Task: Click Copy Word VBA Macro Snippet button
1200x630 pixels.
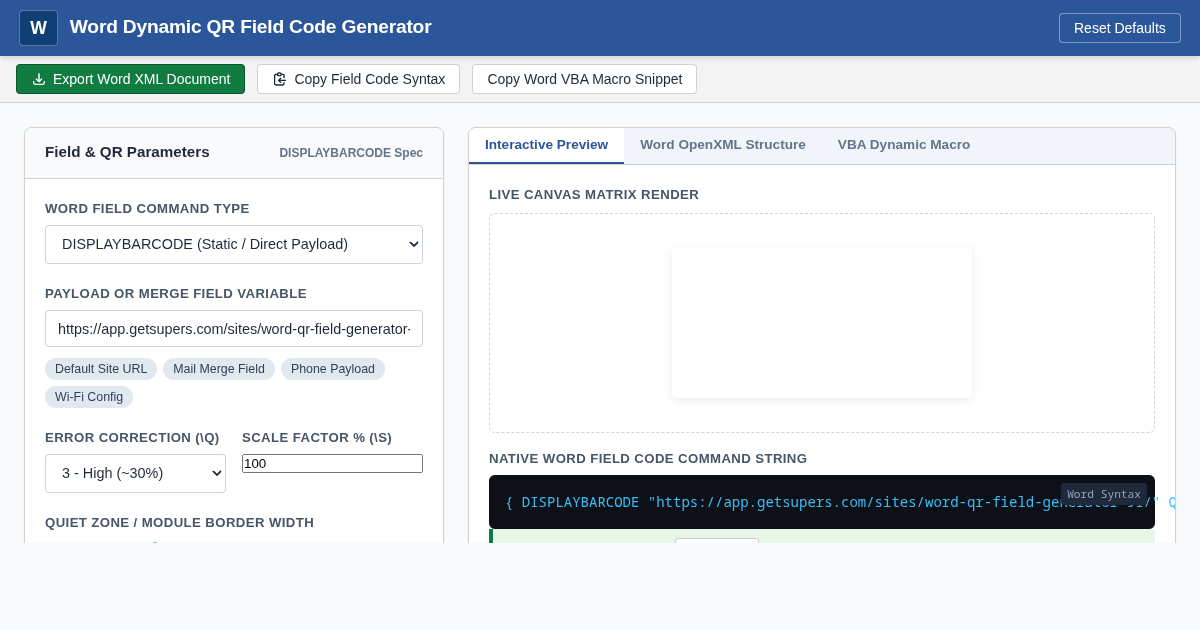Action: [584, 79]
